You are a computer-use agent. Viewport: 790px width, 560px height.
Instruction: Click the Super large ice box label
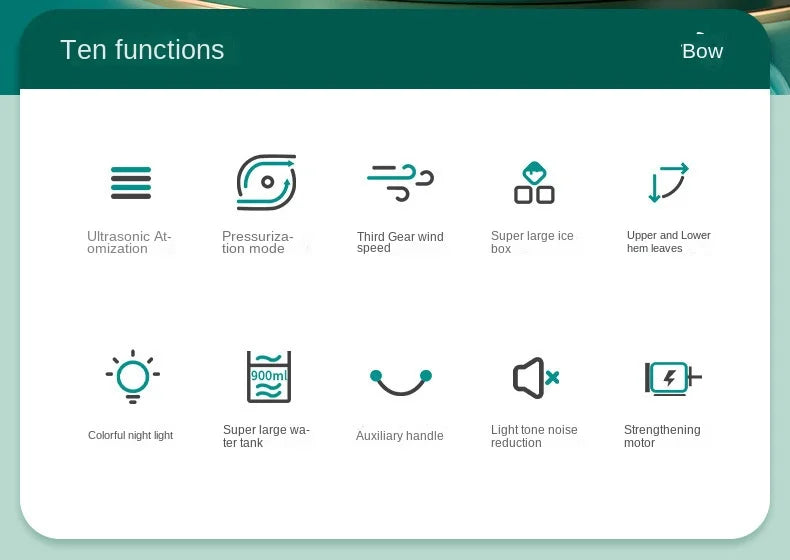tap(532, 243)
